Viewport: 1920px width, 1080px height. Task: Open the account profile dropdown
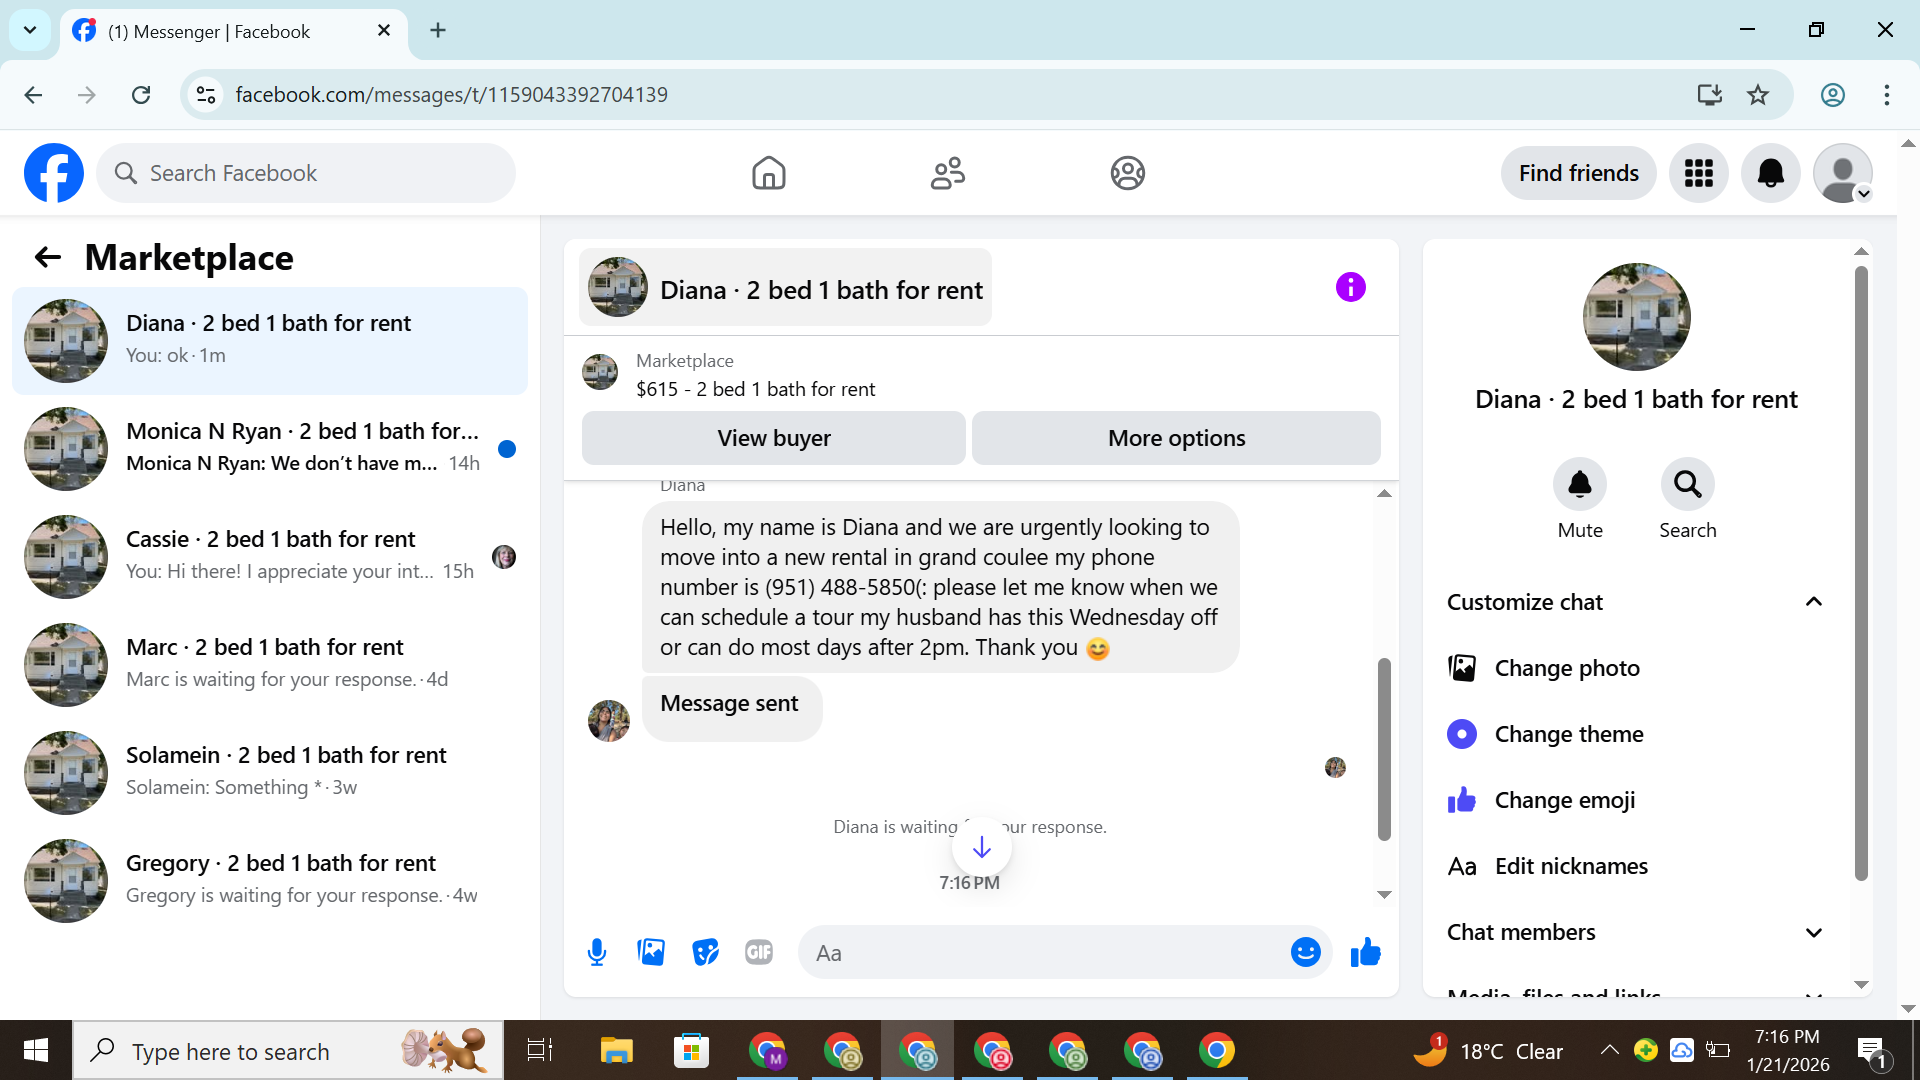click(1842, 173)
